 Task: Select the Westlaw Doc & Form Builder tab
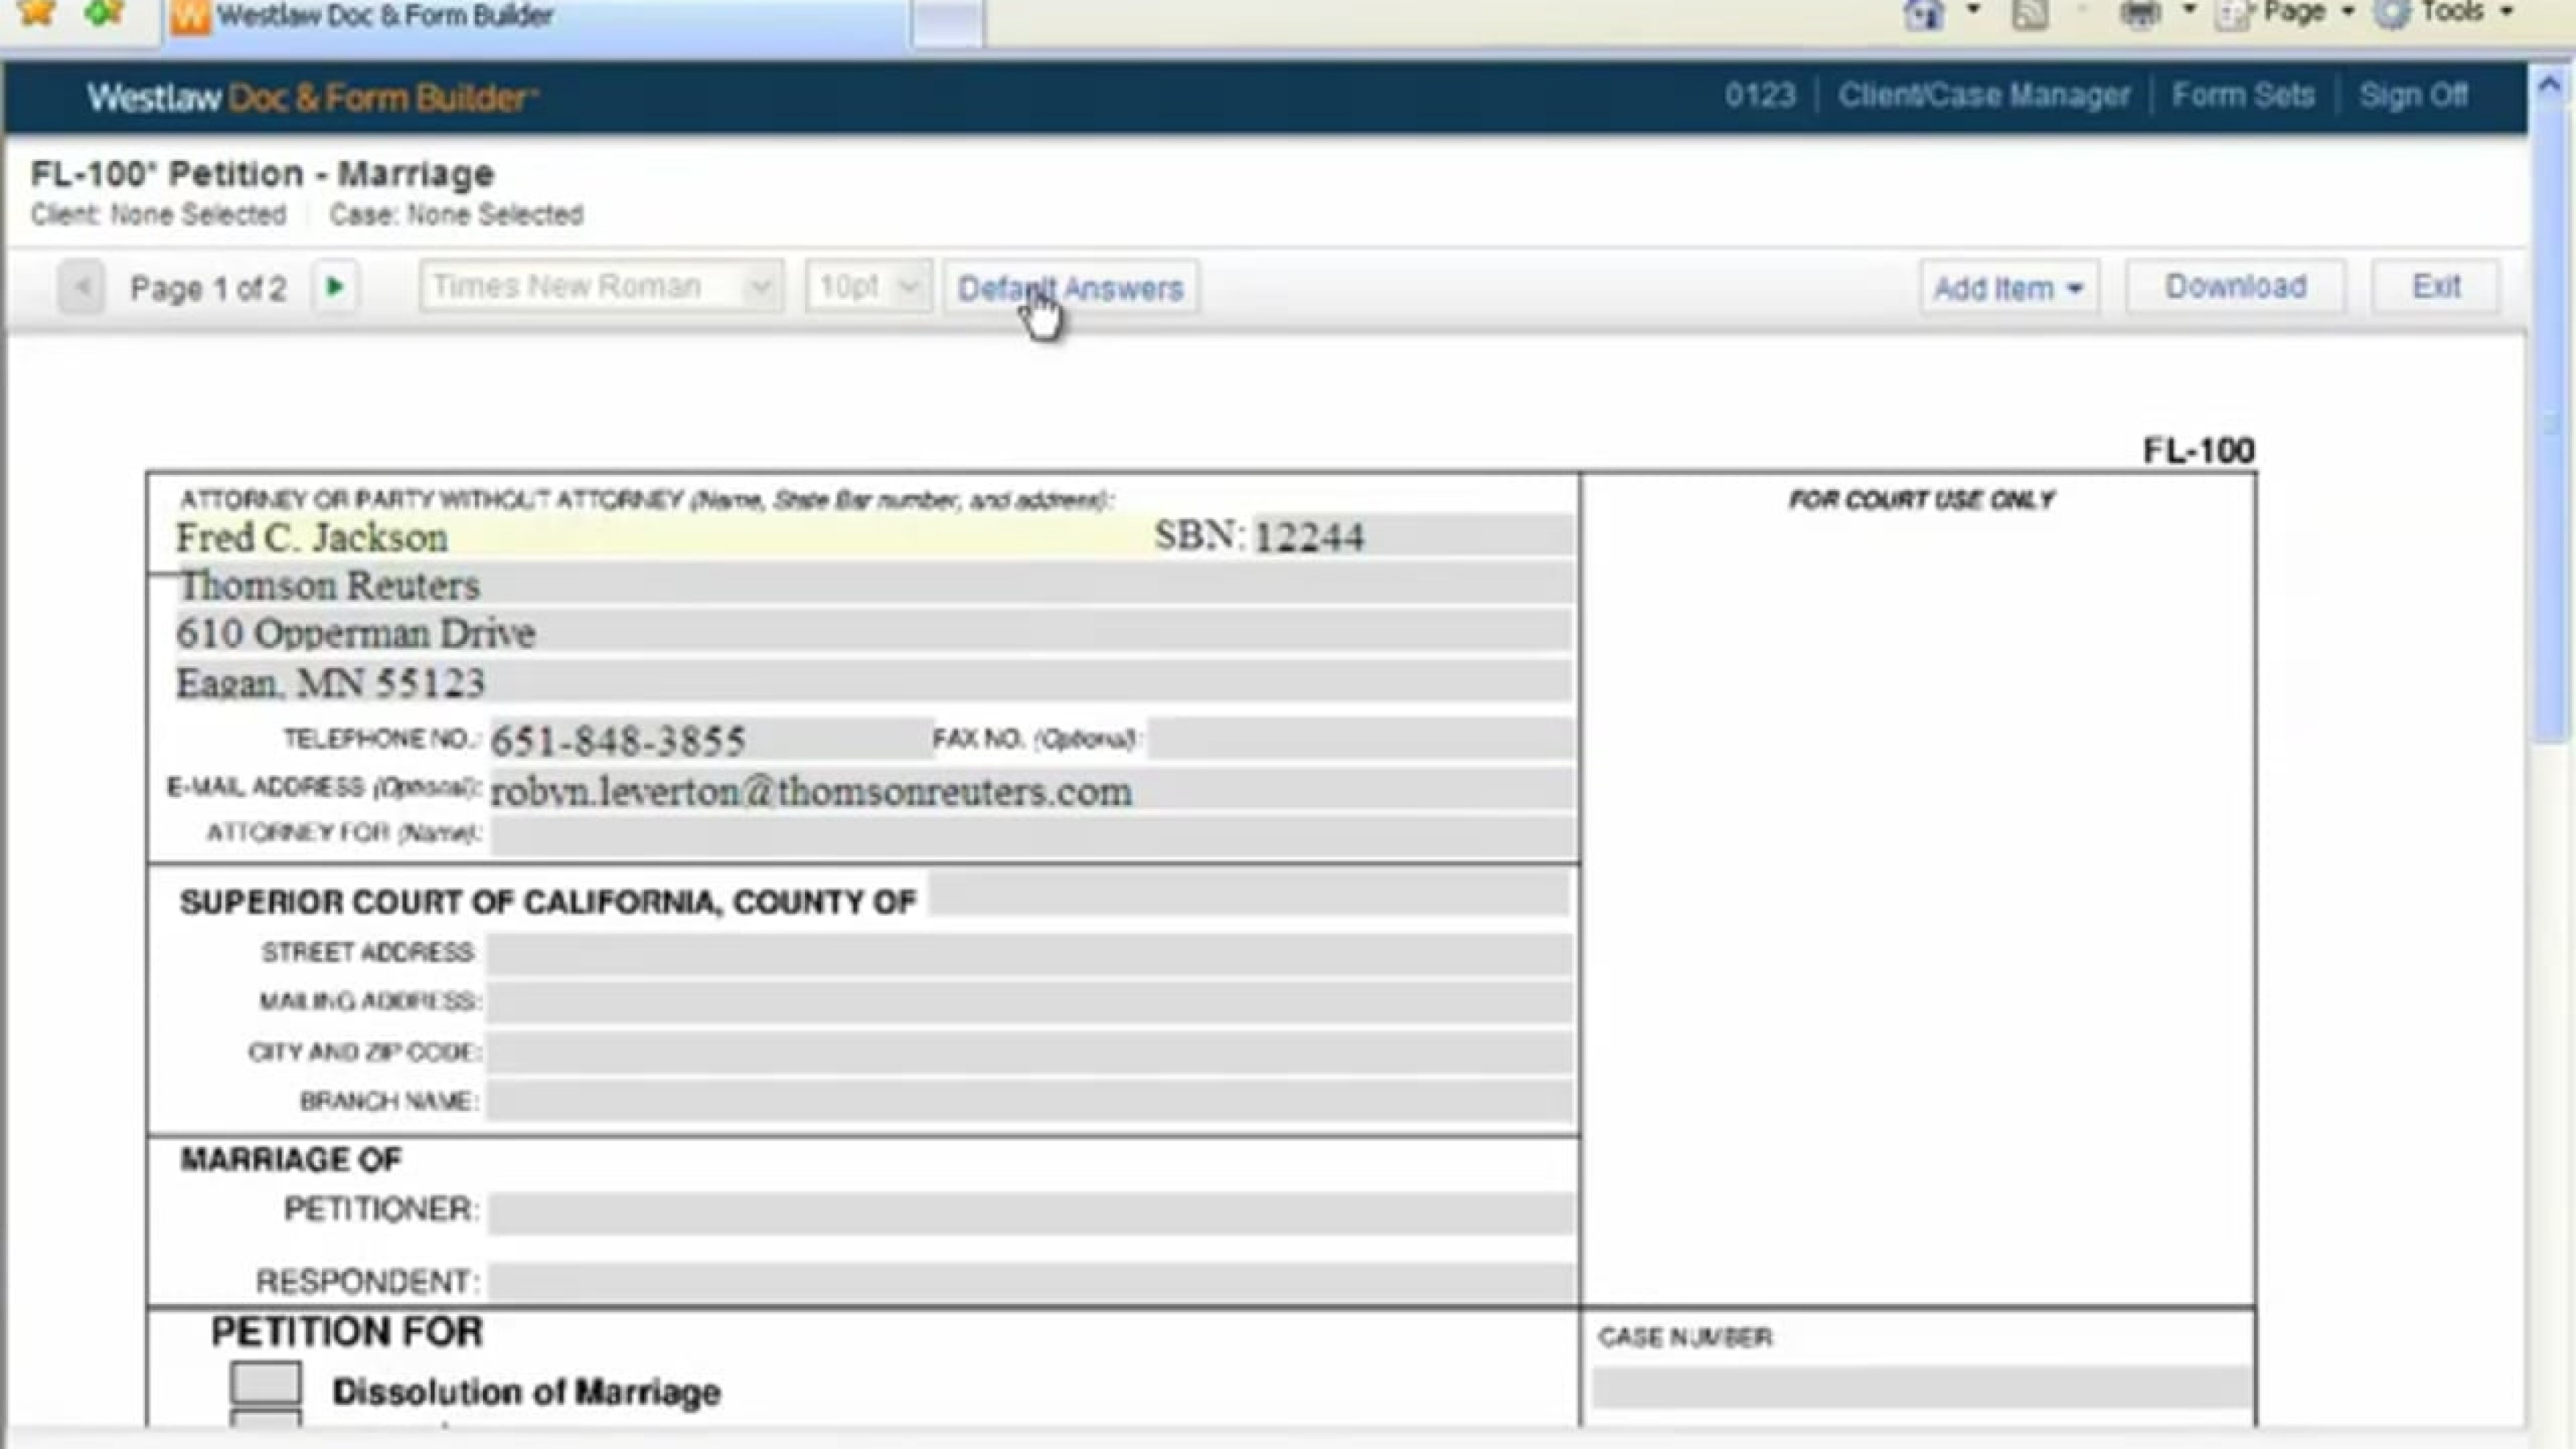point(384,16)
